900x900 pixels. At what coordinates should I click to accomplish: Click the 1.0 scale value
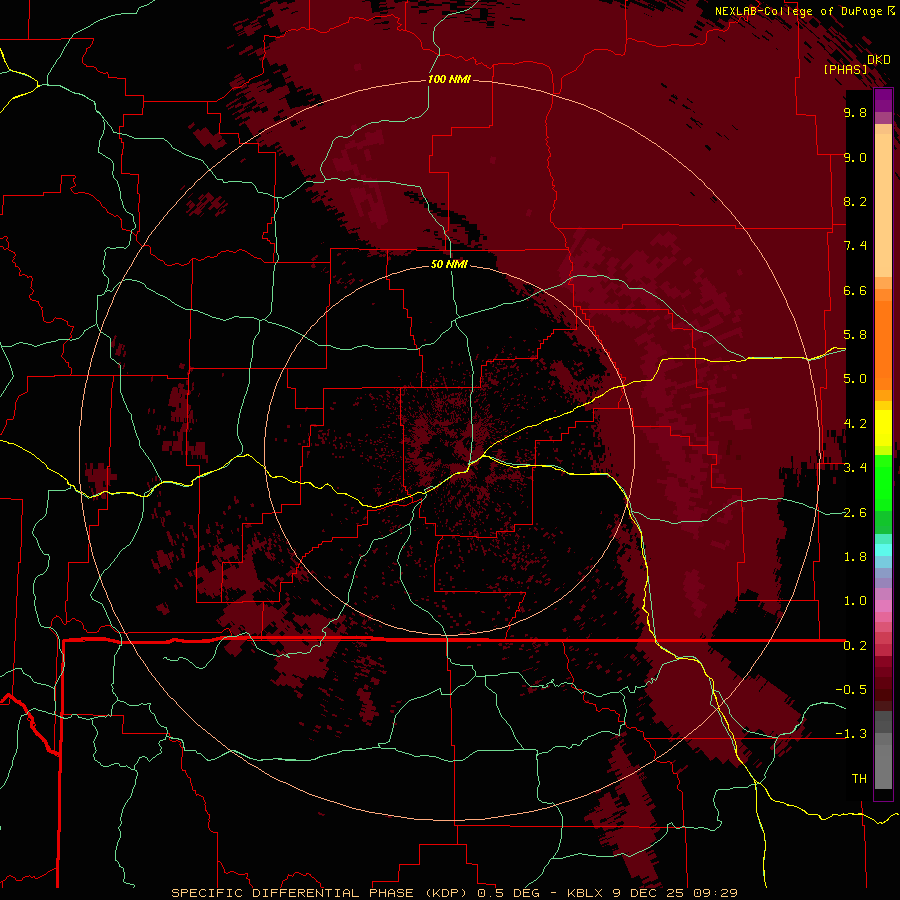[855, 601]
